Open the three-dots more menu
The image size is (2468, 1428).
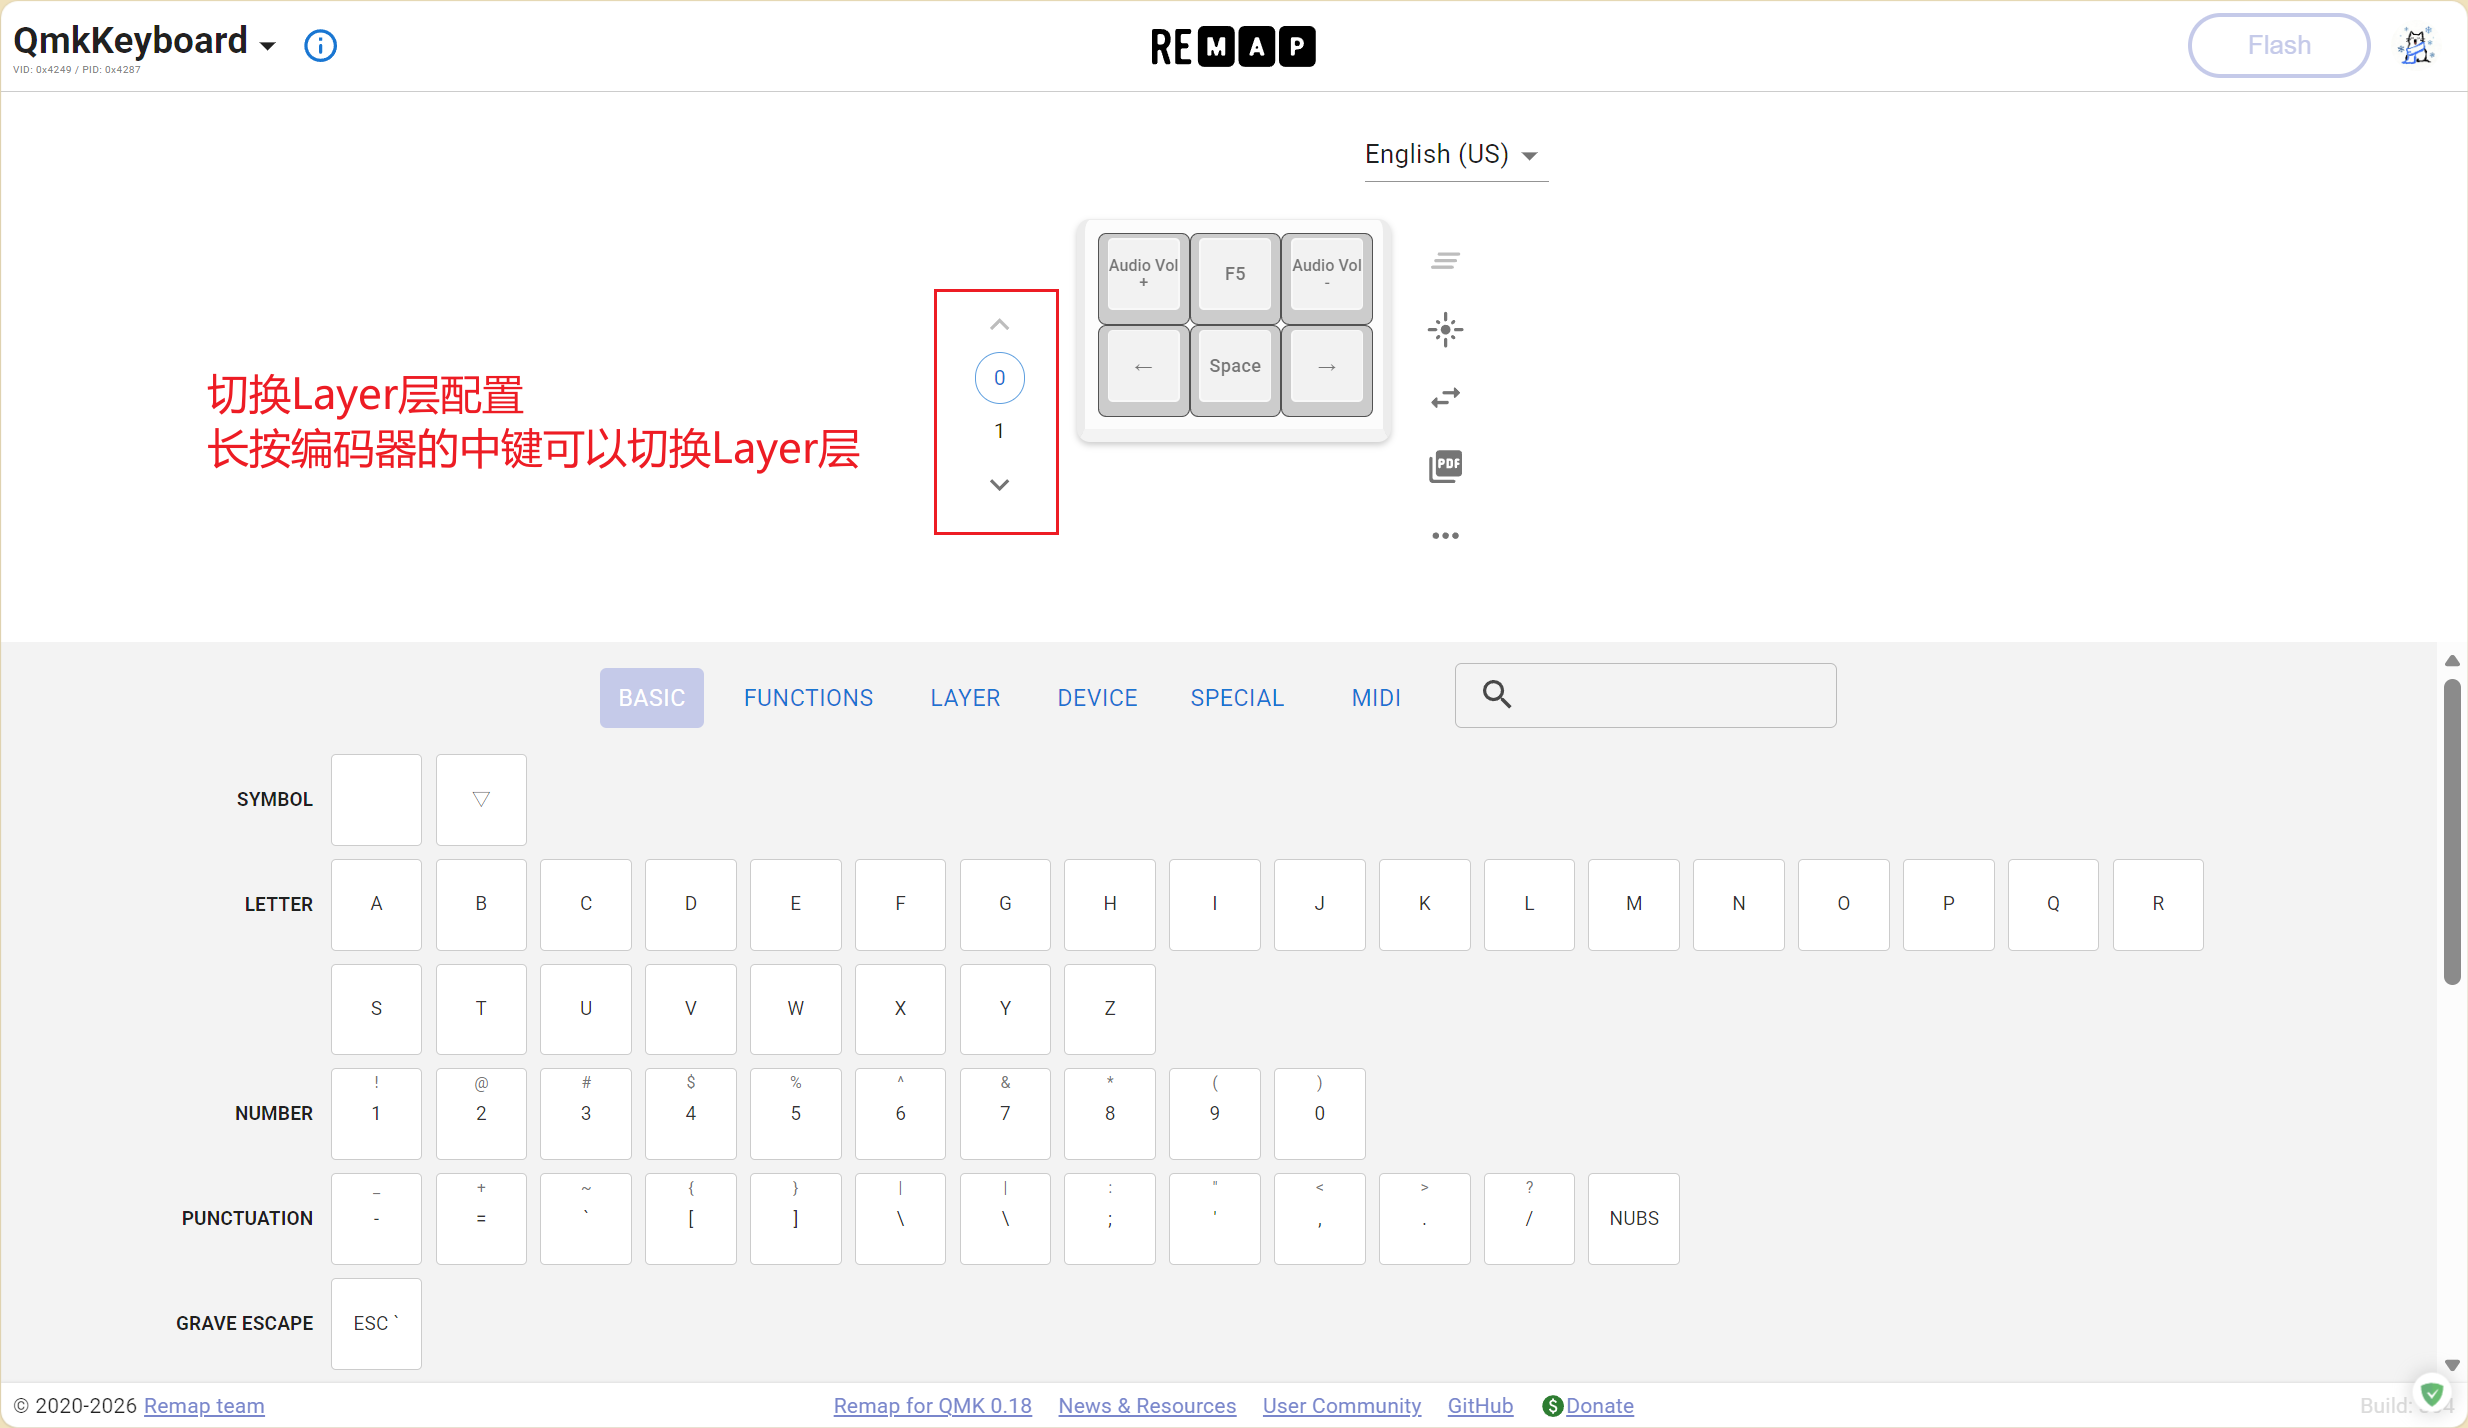(x=1445, y=536)
